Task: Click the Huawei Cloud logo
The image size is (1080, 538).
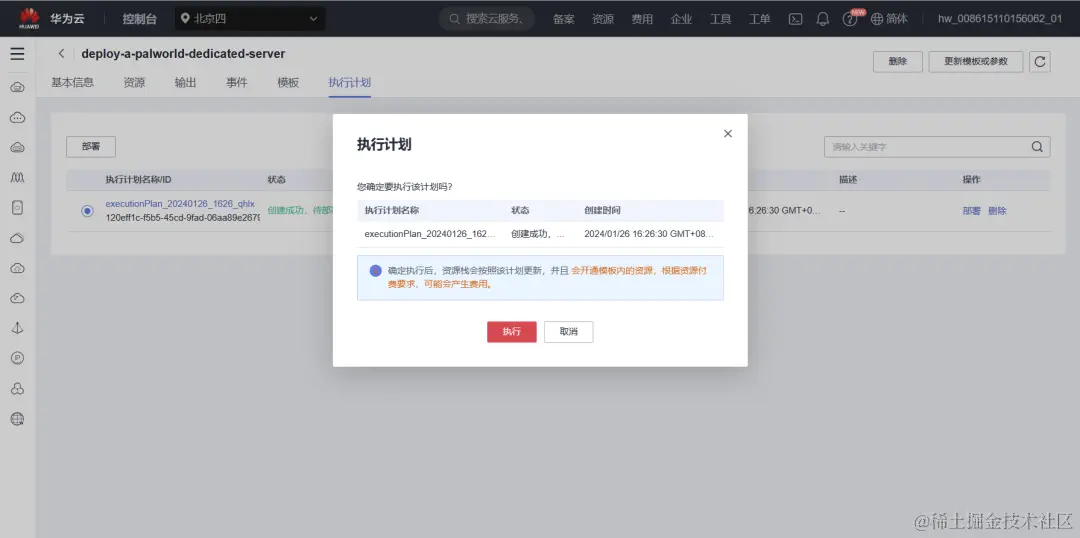Action: [x=30, y=18]
